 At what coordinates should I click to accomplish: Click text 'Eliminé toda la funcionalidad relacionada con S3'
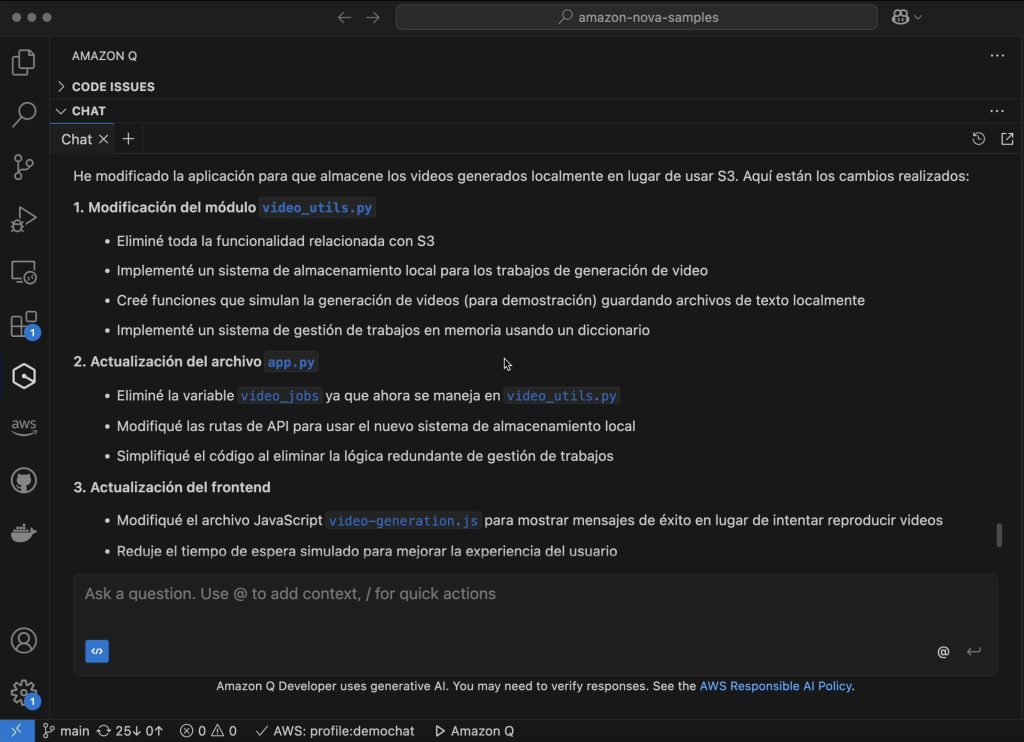[x=276, y=241]
